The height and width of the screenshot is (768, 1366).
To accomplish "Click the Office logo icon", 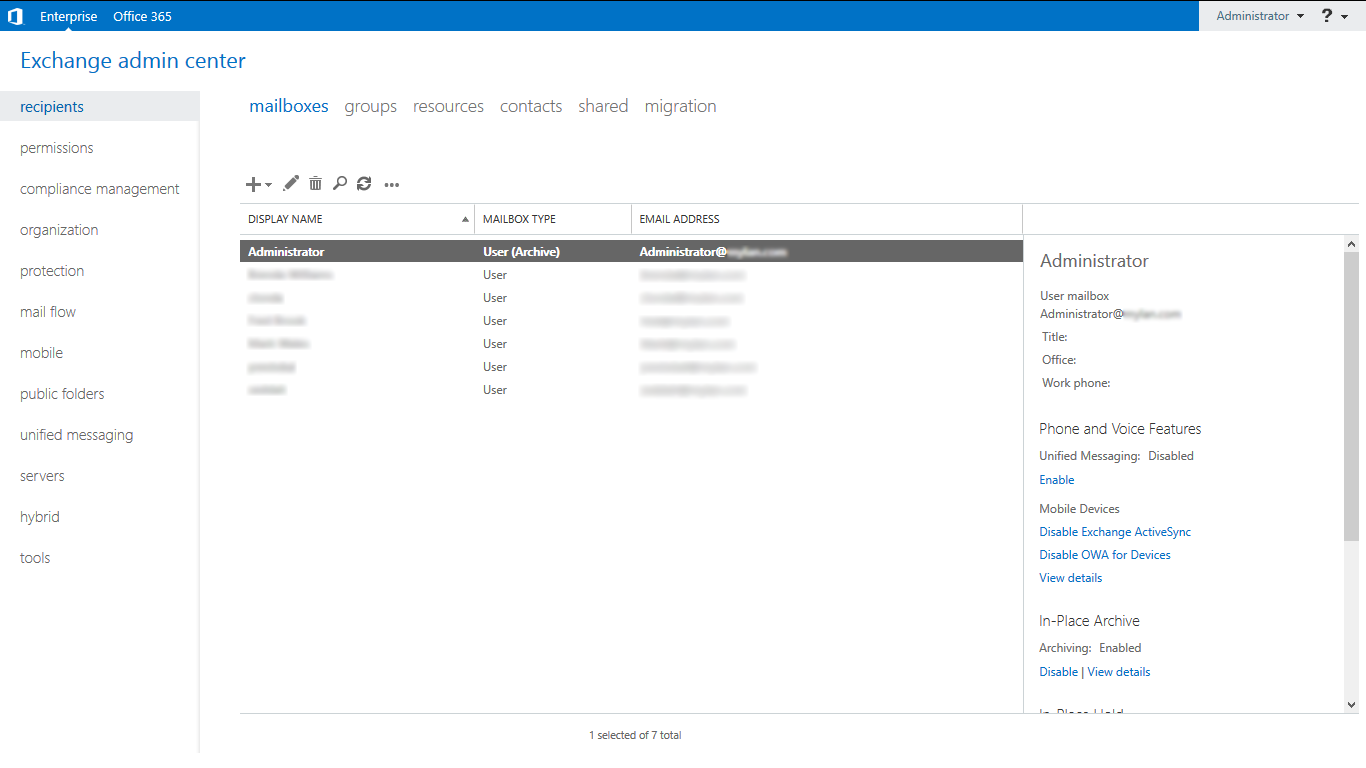I will (x=15, y=16).
